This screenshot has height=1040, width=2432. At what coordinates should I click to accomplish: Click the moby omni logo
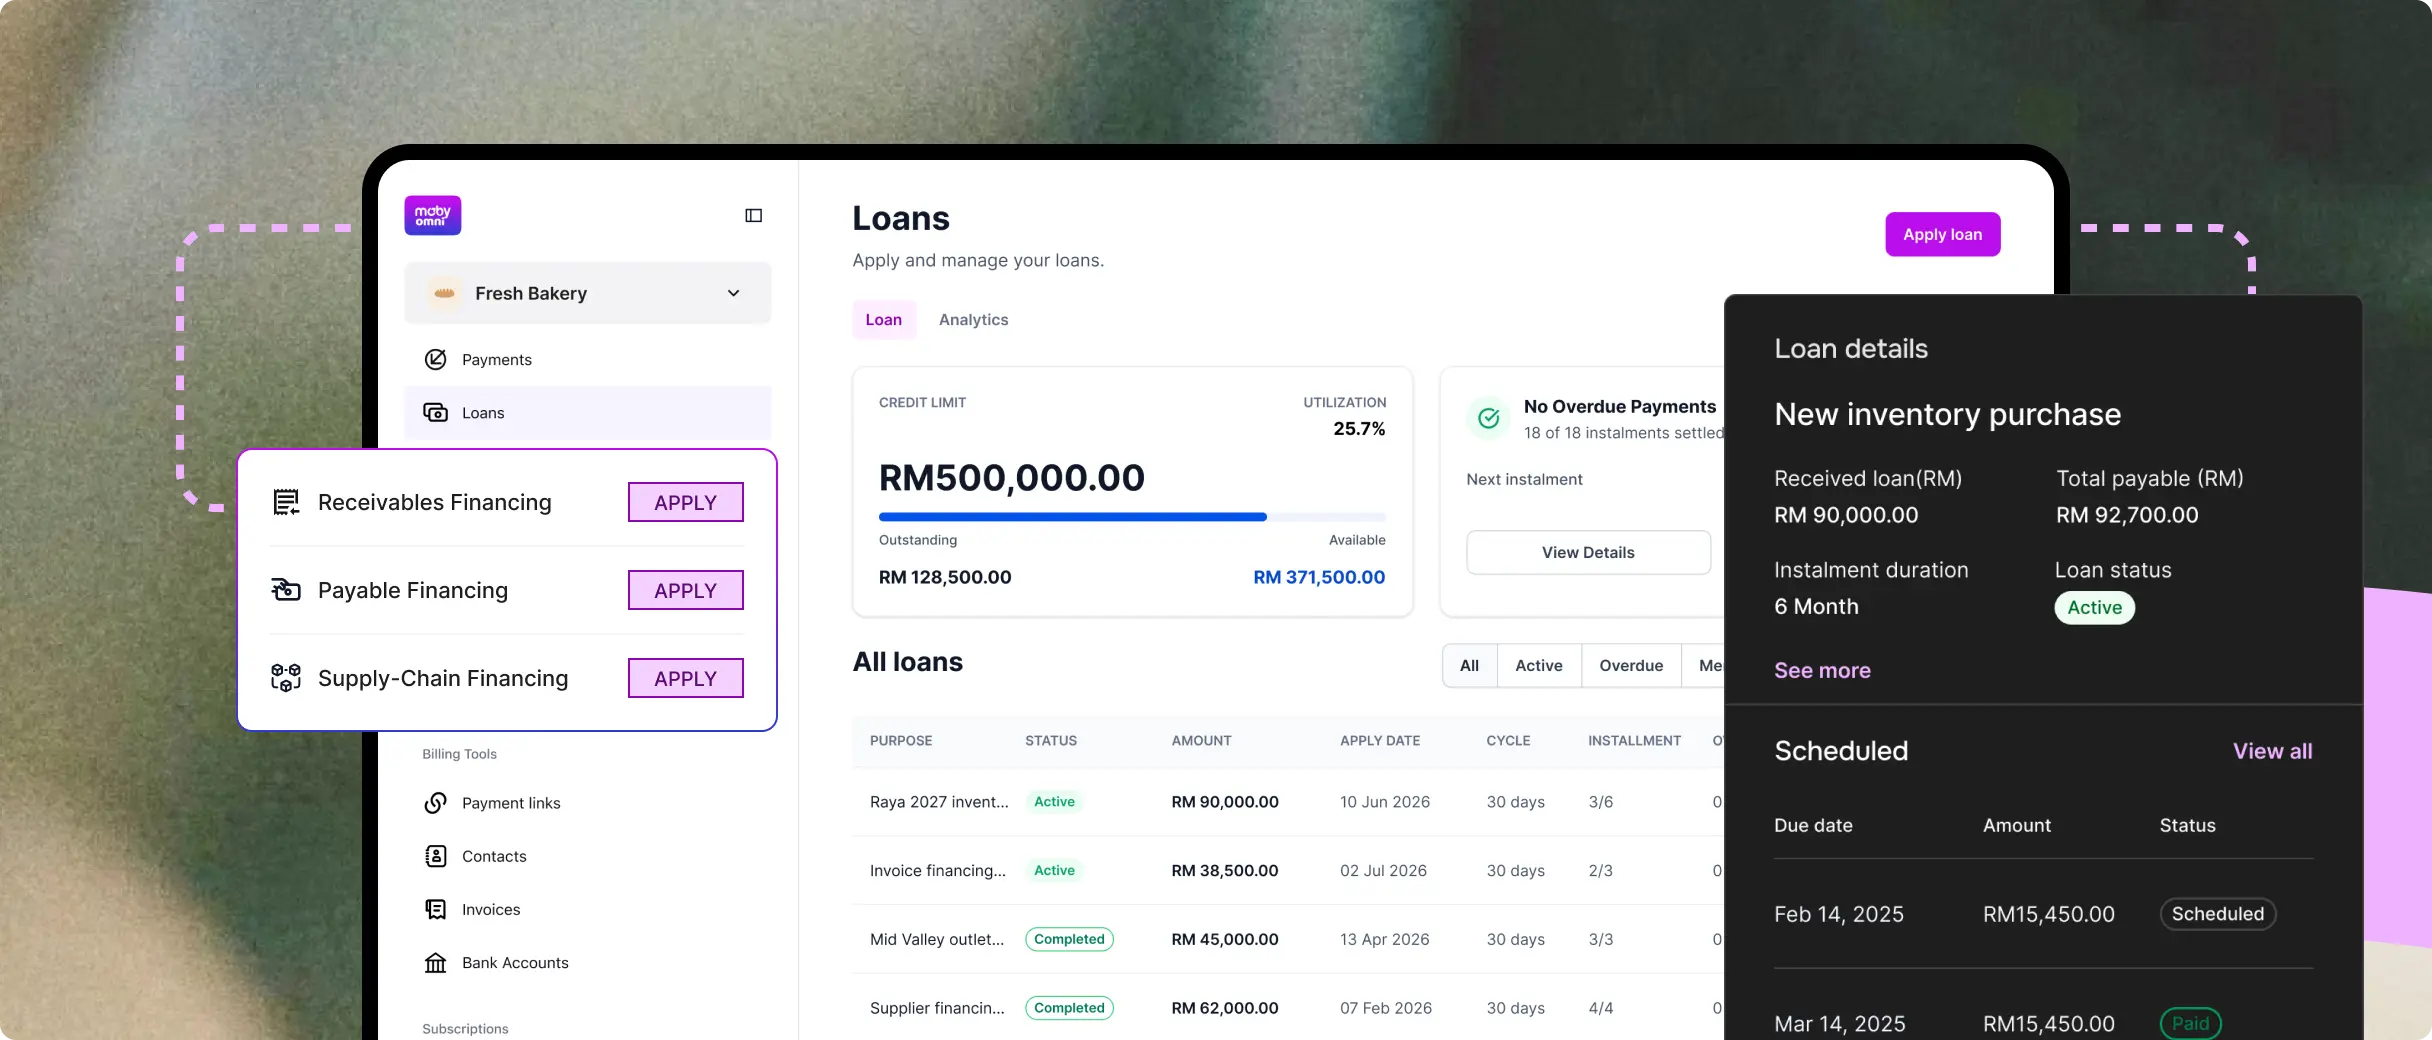click(x=432, y=215)
